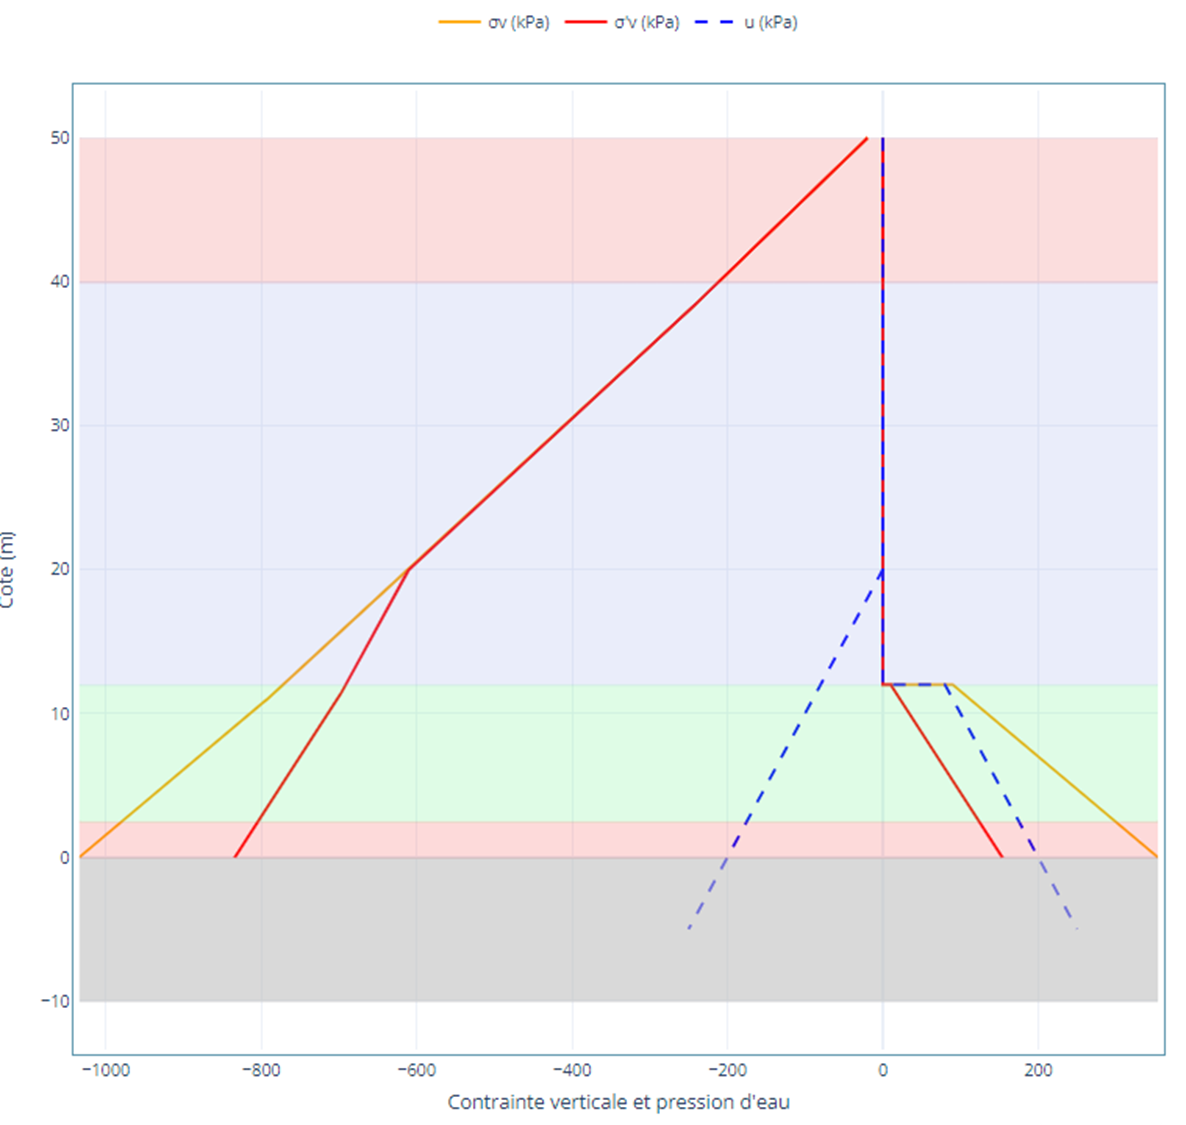This screenshot has height=1125, width=1186.
Task: Click where red and orange curves split at elevation 20
Action: [408, 569]
